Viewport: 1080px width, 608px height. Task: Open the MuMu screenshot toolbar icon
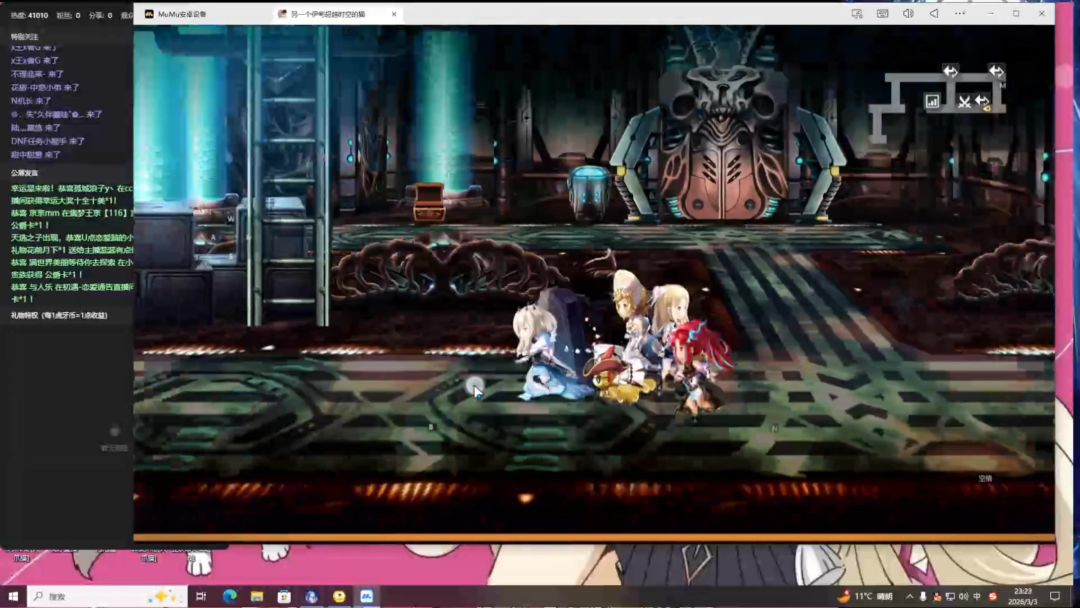point(857,14)
